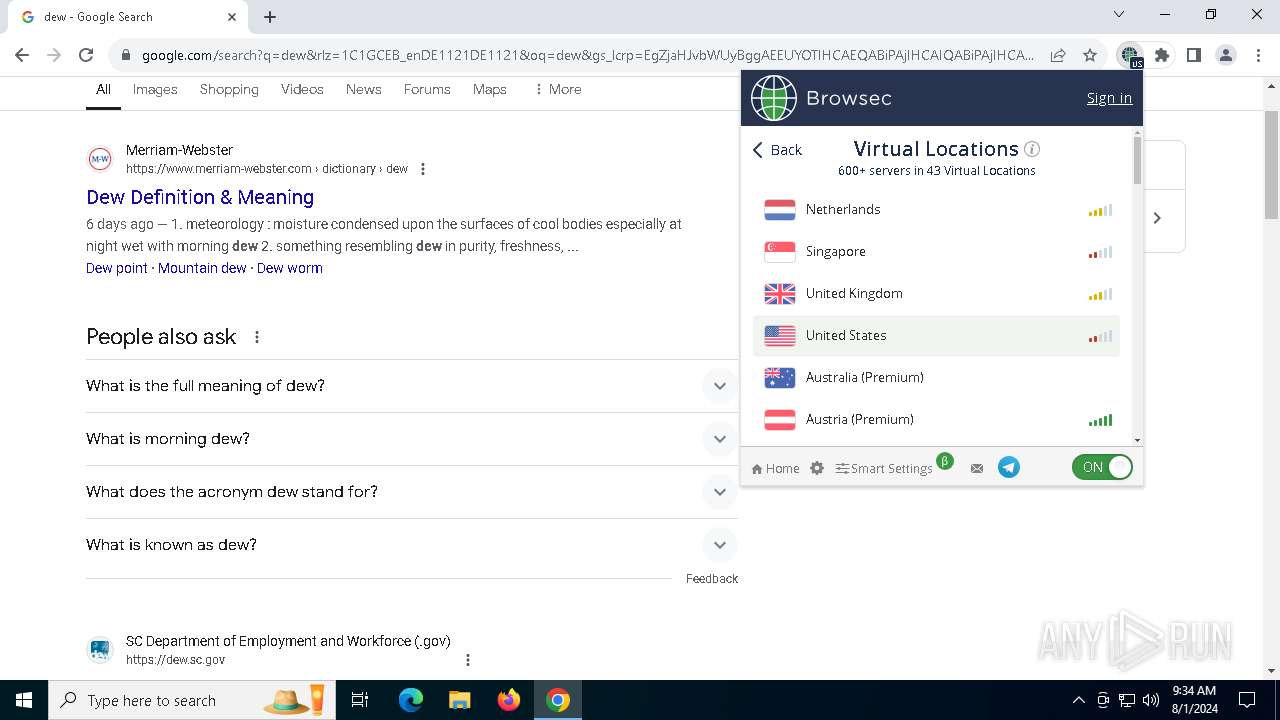Image resolution: width=1280 pixels, height=720 pixels.
Task: Select the United Kingdom flag
Action: pos(780,294)
